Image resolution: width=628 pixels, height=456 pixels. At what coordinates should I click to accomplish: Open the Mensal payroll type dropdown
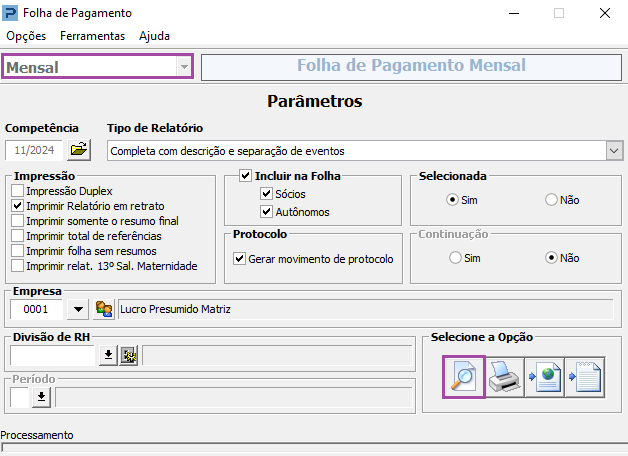184,66
